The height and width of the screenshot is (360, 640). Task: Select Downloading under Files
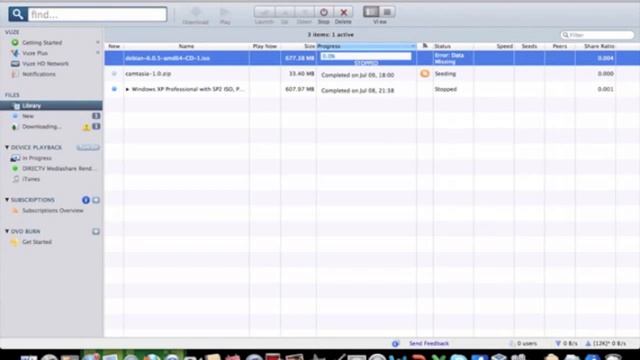pyautogui.click(x=42, y=127)
